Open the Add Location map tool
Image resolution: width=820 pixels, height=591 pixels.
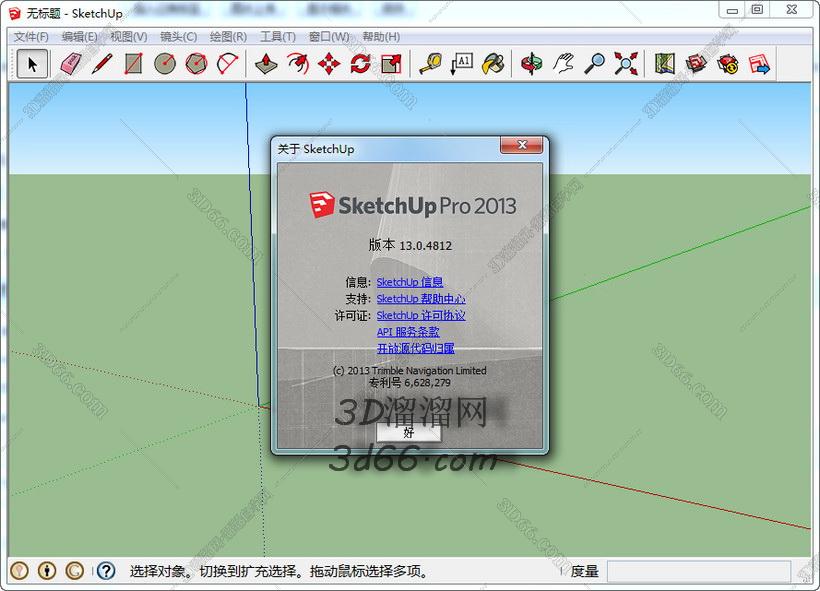pos(665,64)
